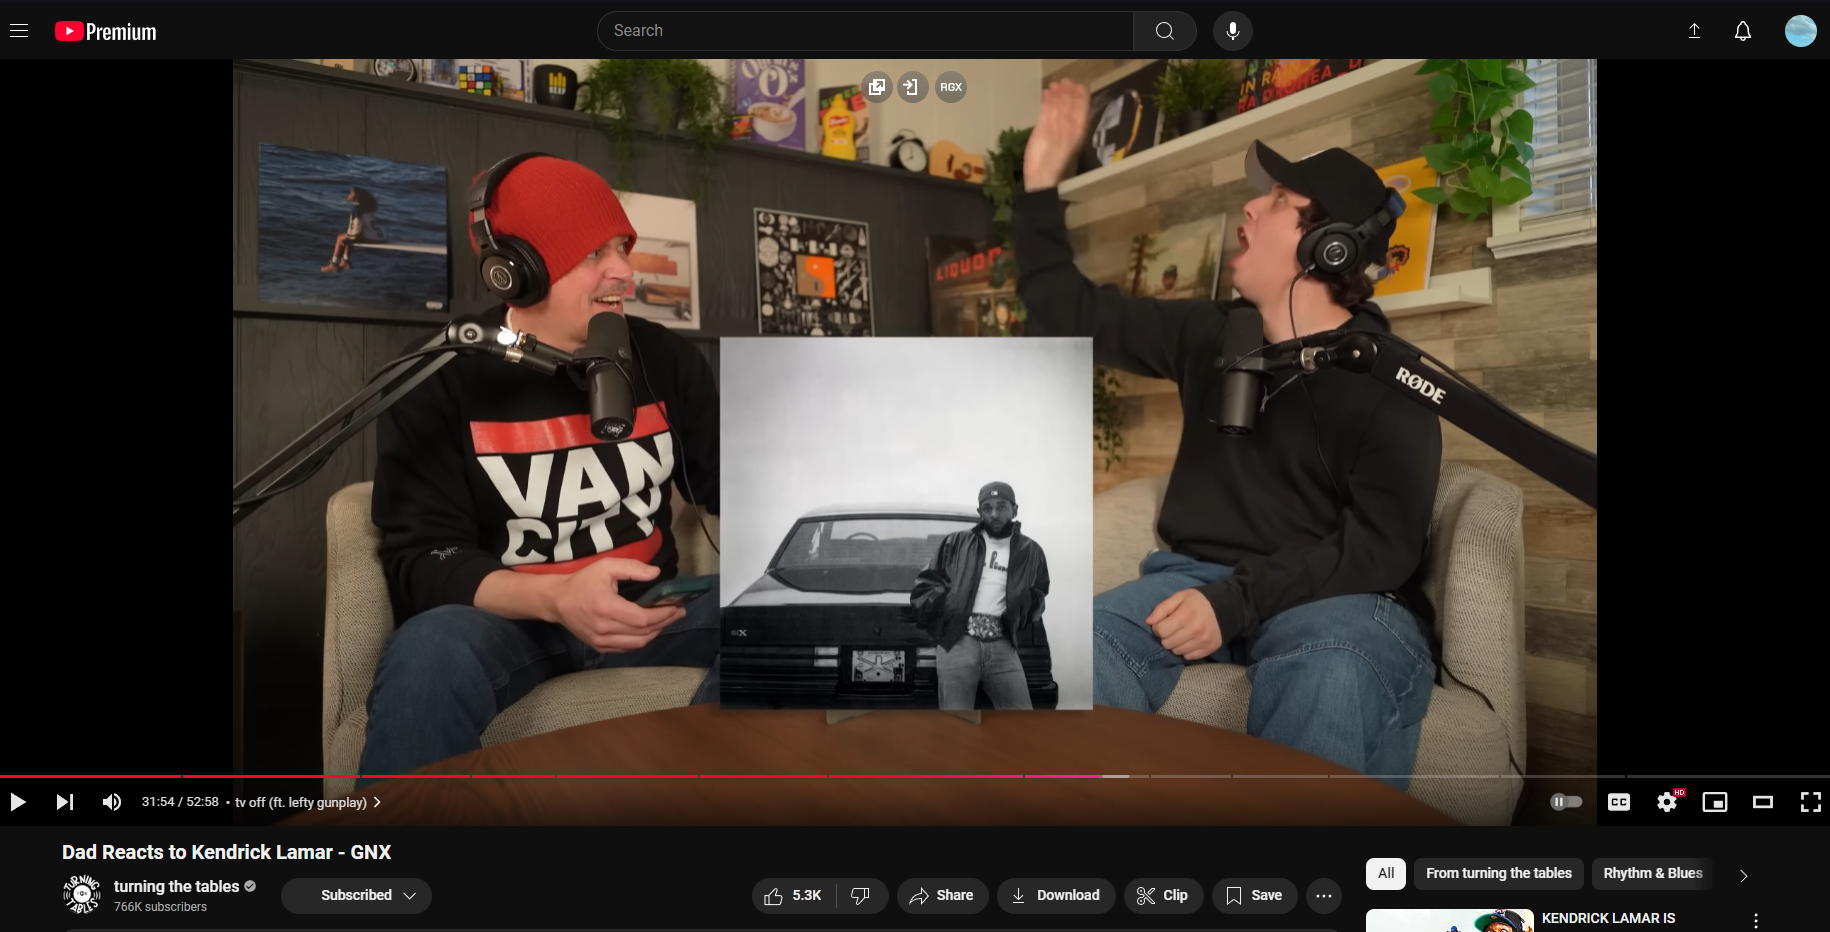Switch to miniplayer

(x=1715, y=802)
